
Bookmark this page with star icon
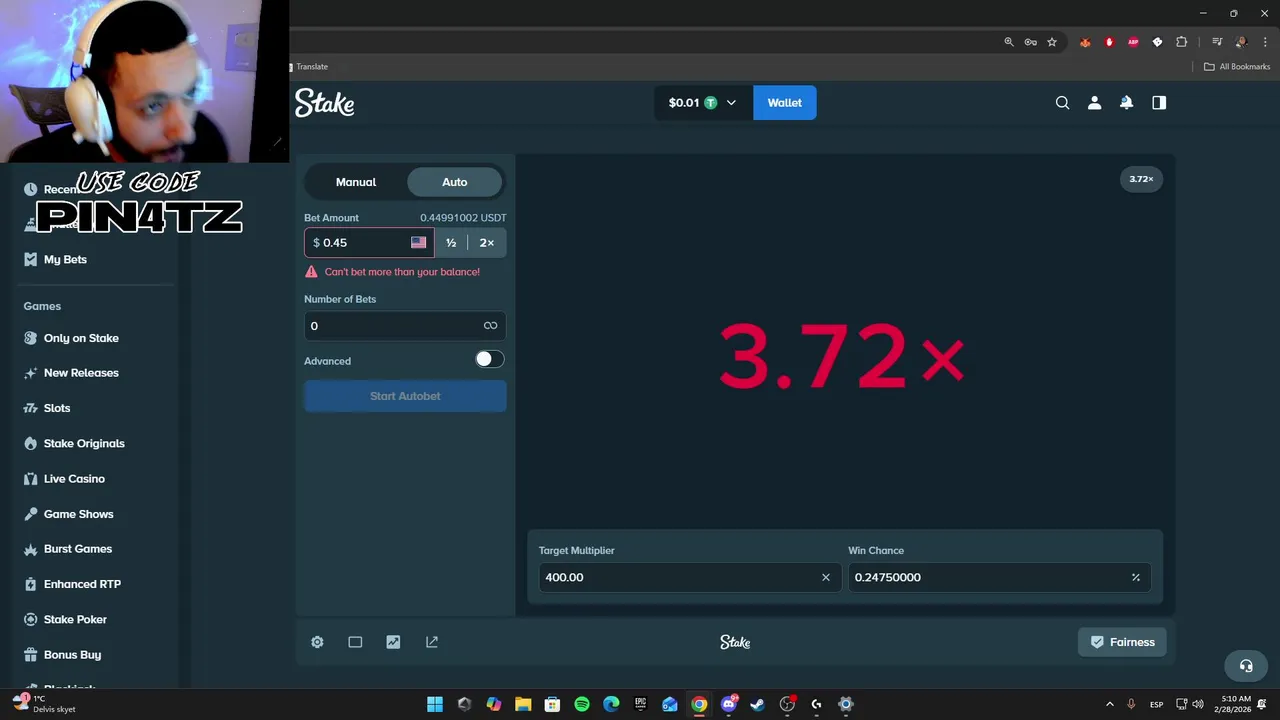[1052, 42]
